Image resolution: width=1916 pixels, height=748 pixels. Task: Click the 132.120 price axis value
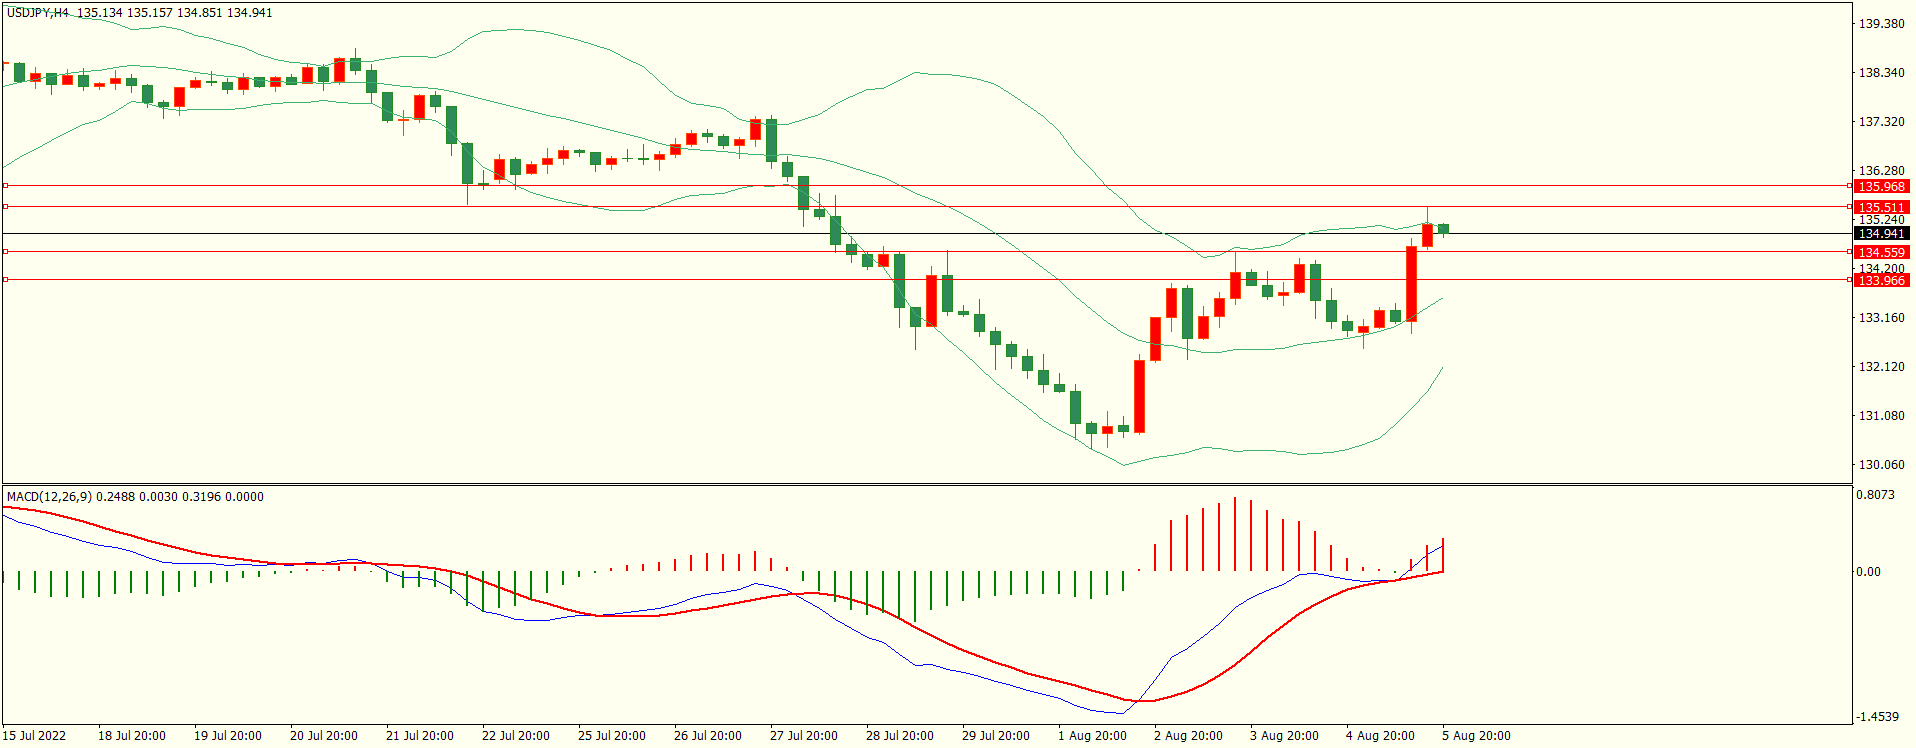point(1881,367)
